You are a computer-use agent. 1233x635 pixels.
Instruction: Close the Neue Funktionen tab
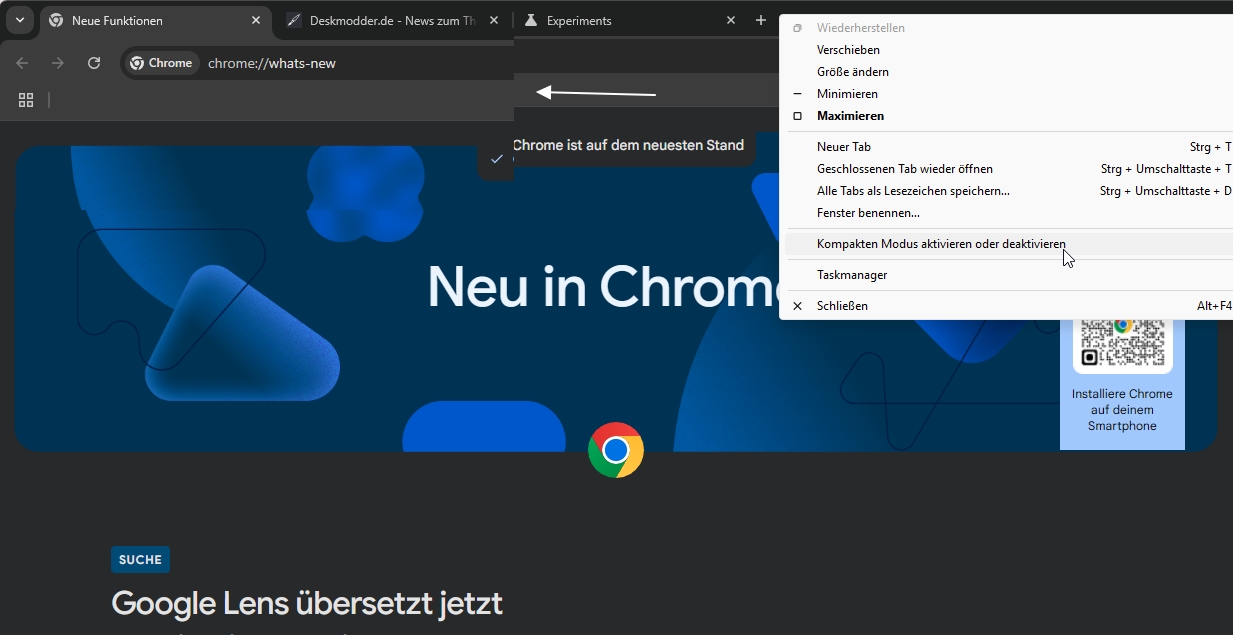(256, 20)
